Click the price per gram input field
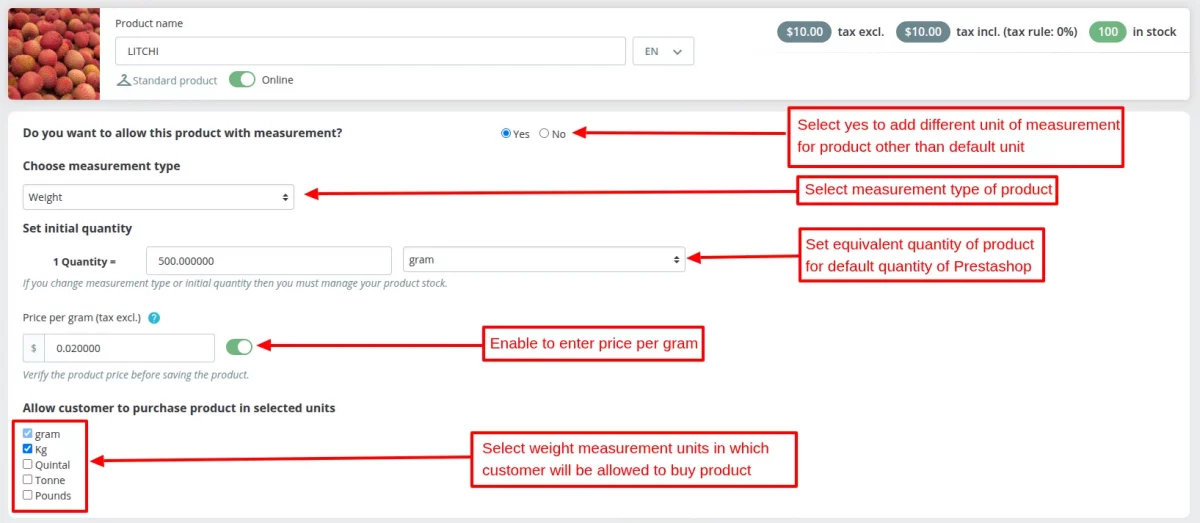 click(129, 348)
